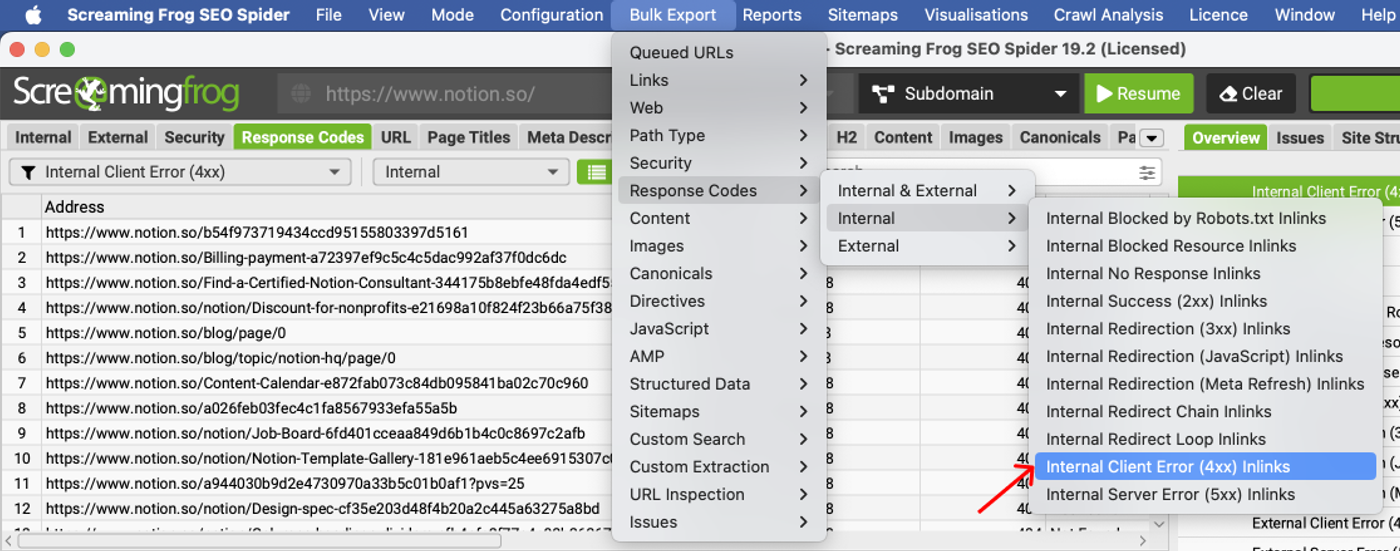The width and height of the screenshot is (1400, 551).
Task: Click the horizontal scrollbar below the table
Action: pos(260,540)
